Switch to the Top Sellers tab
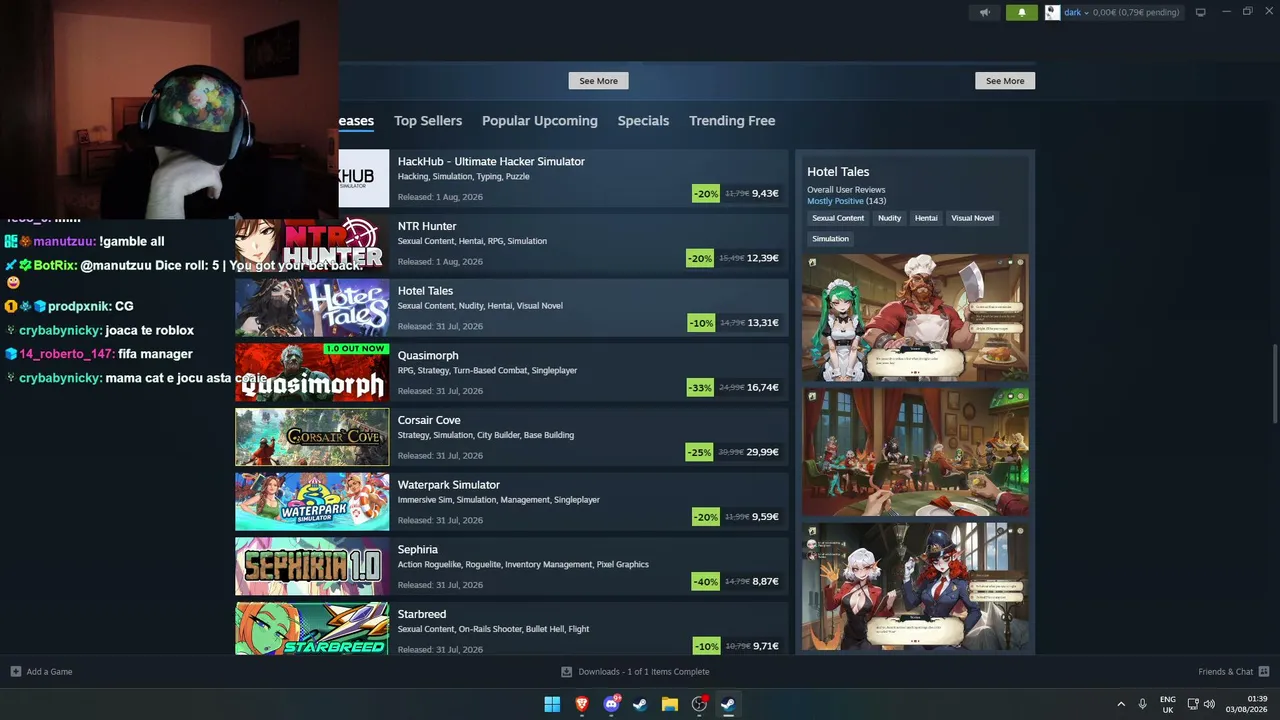The width and height of the screenshot is (1280, 720). 428,121
